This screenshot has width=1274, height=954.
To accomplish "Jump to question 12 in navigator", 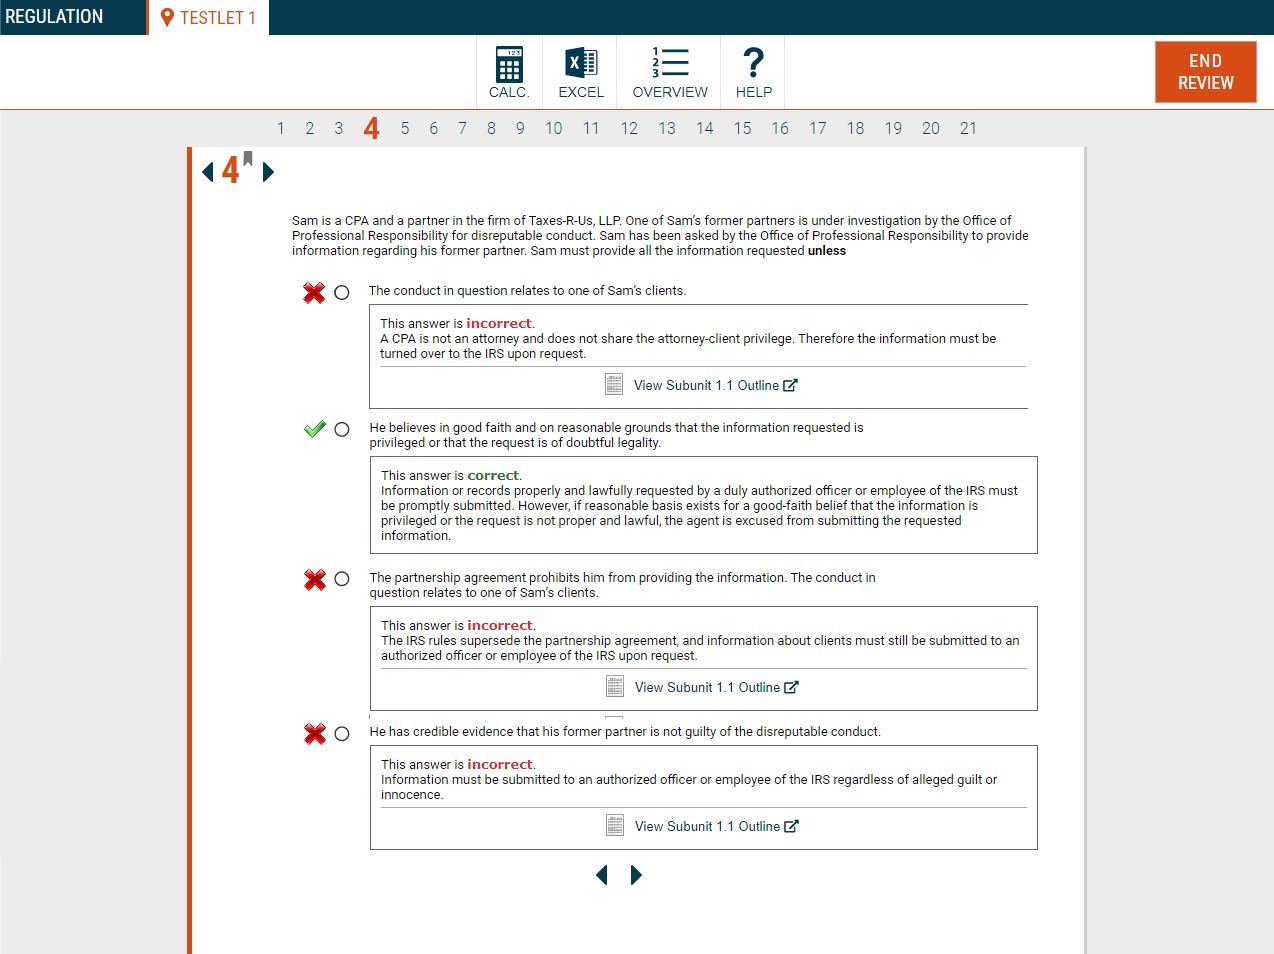I will coord(629,128).
